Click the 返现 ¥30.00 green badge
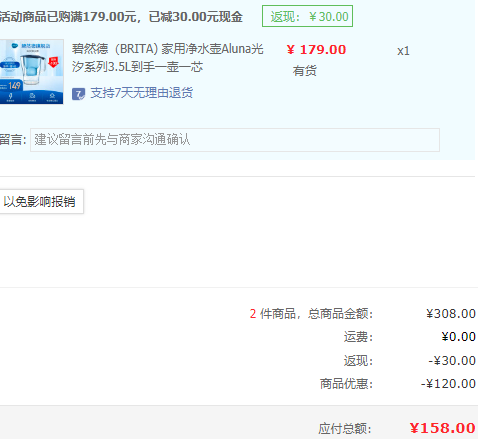Screen dimensions: 478x439 [x=307, y=16]
